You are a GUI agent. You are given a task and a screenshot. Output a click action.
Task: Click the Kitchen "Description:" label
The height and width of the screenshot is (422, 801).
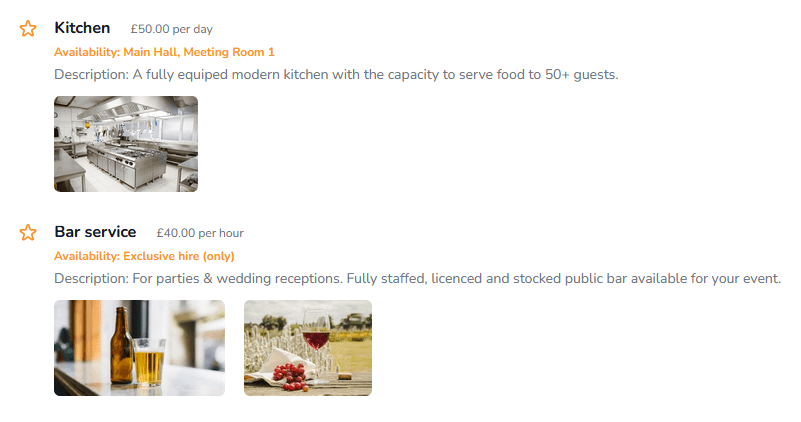point(91,74)
